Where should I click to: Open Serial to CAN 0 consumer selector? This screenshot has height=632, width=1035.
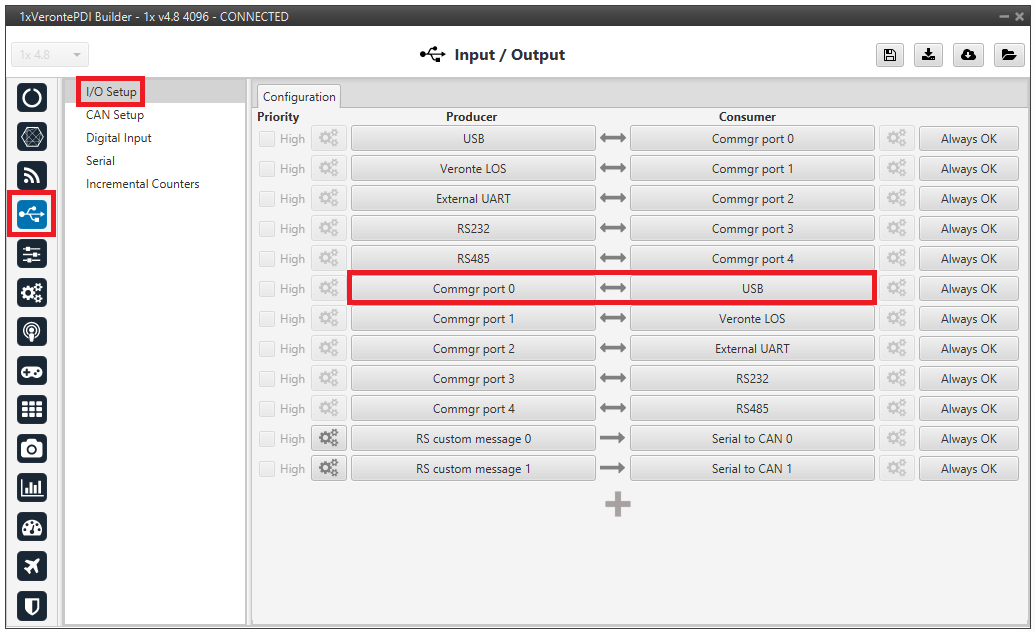tap(752, 439)
